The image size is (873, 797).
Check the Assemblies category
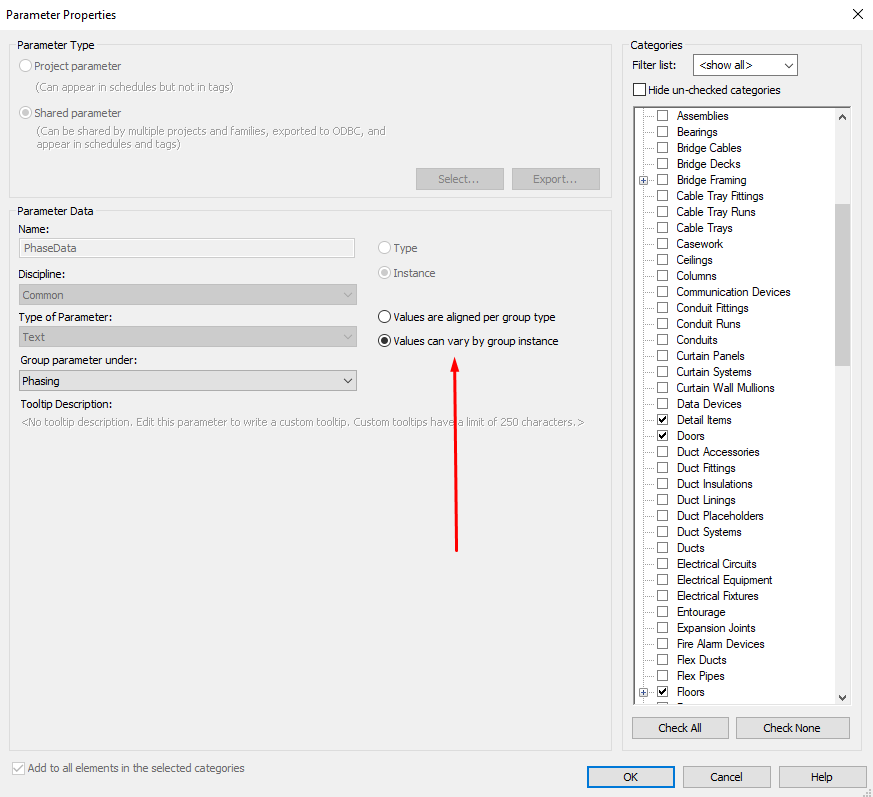pyautogui.click(x=662, y=115)
